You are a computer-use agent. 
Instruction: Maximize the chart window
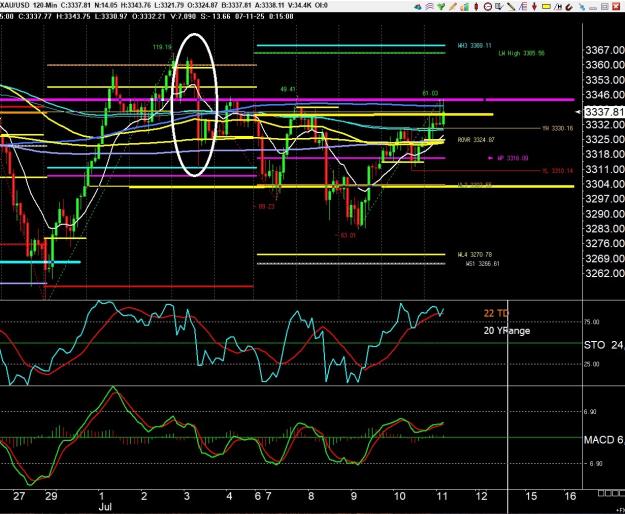605,6
